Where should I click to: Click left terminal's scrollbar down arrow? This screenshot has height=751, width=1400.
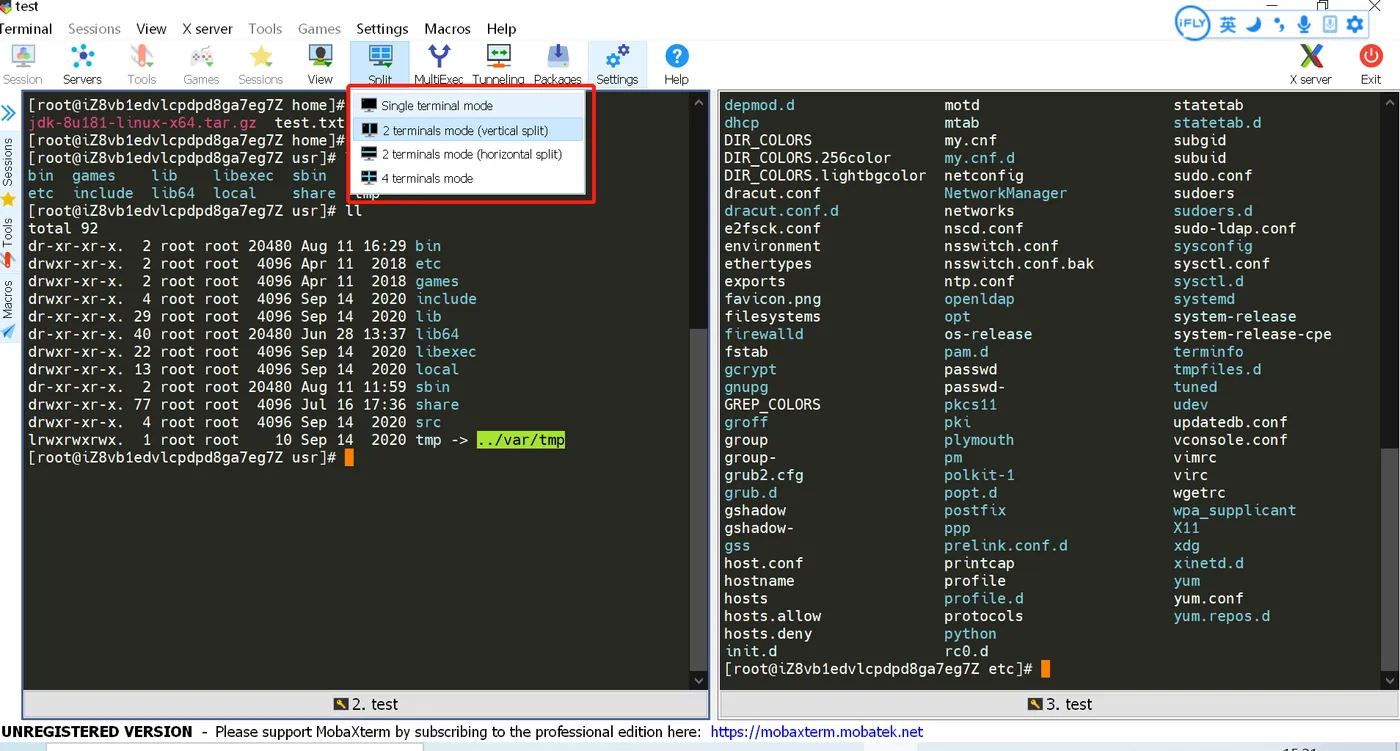[699, 681]
